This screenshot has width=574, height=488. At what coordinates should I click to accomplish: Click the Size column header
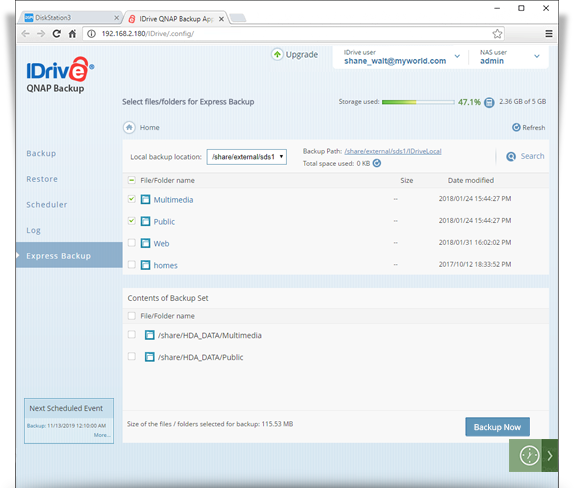point(406,180)
